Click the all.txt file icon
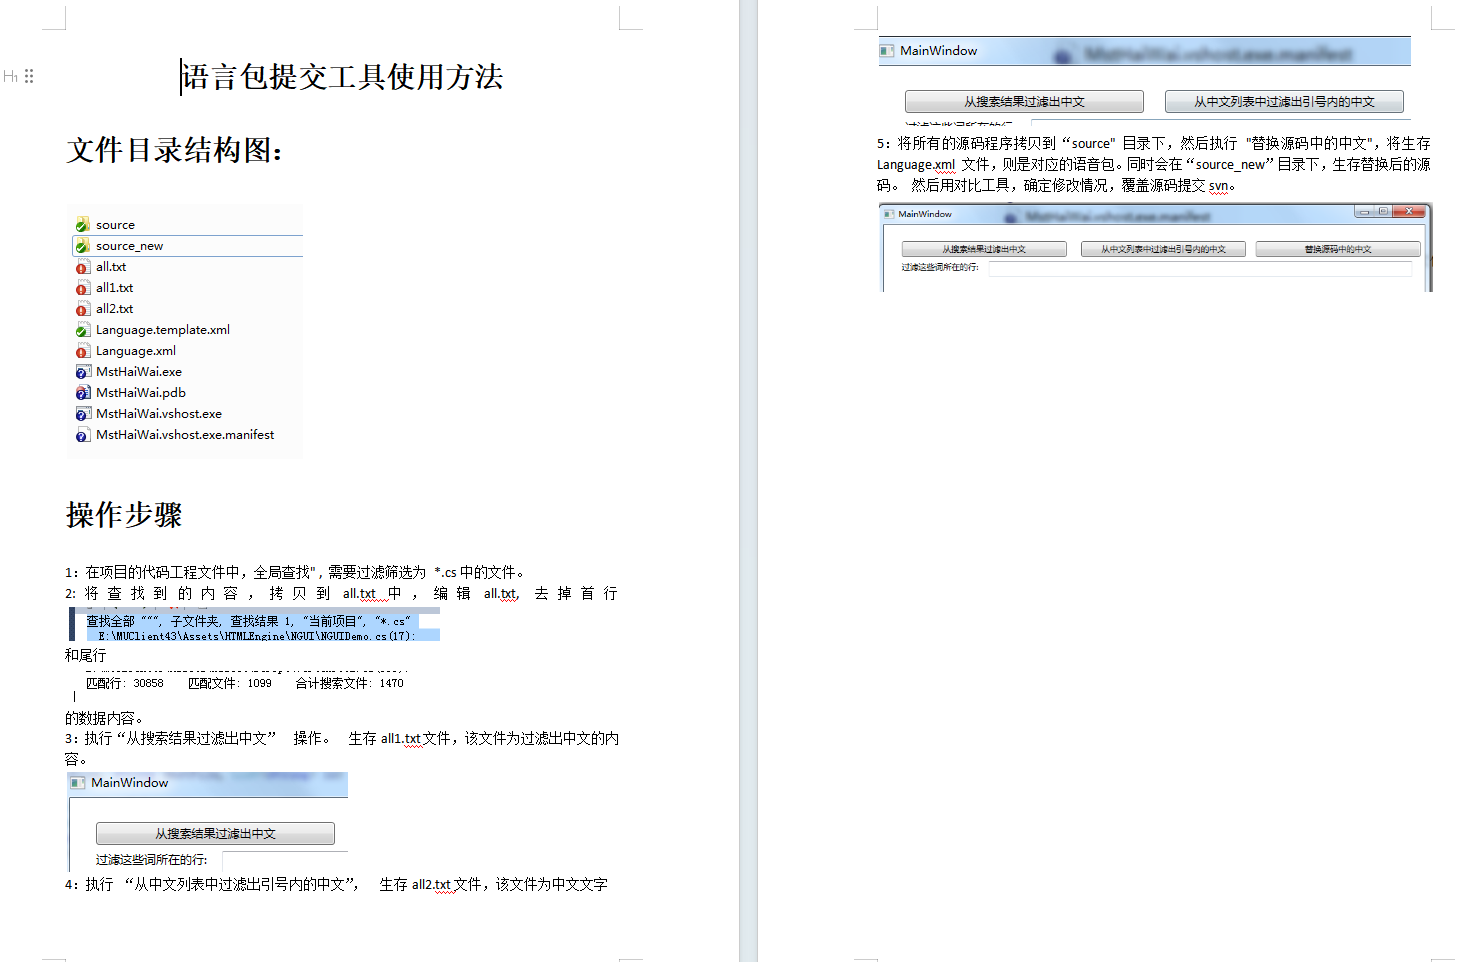Image resolution: width=1472 pixels, height=962 pixels. pyautogui.click(x=83, y=267)
